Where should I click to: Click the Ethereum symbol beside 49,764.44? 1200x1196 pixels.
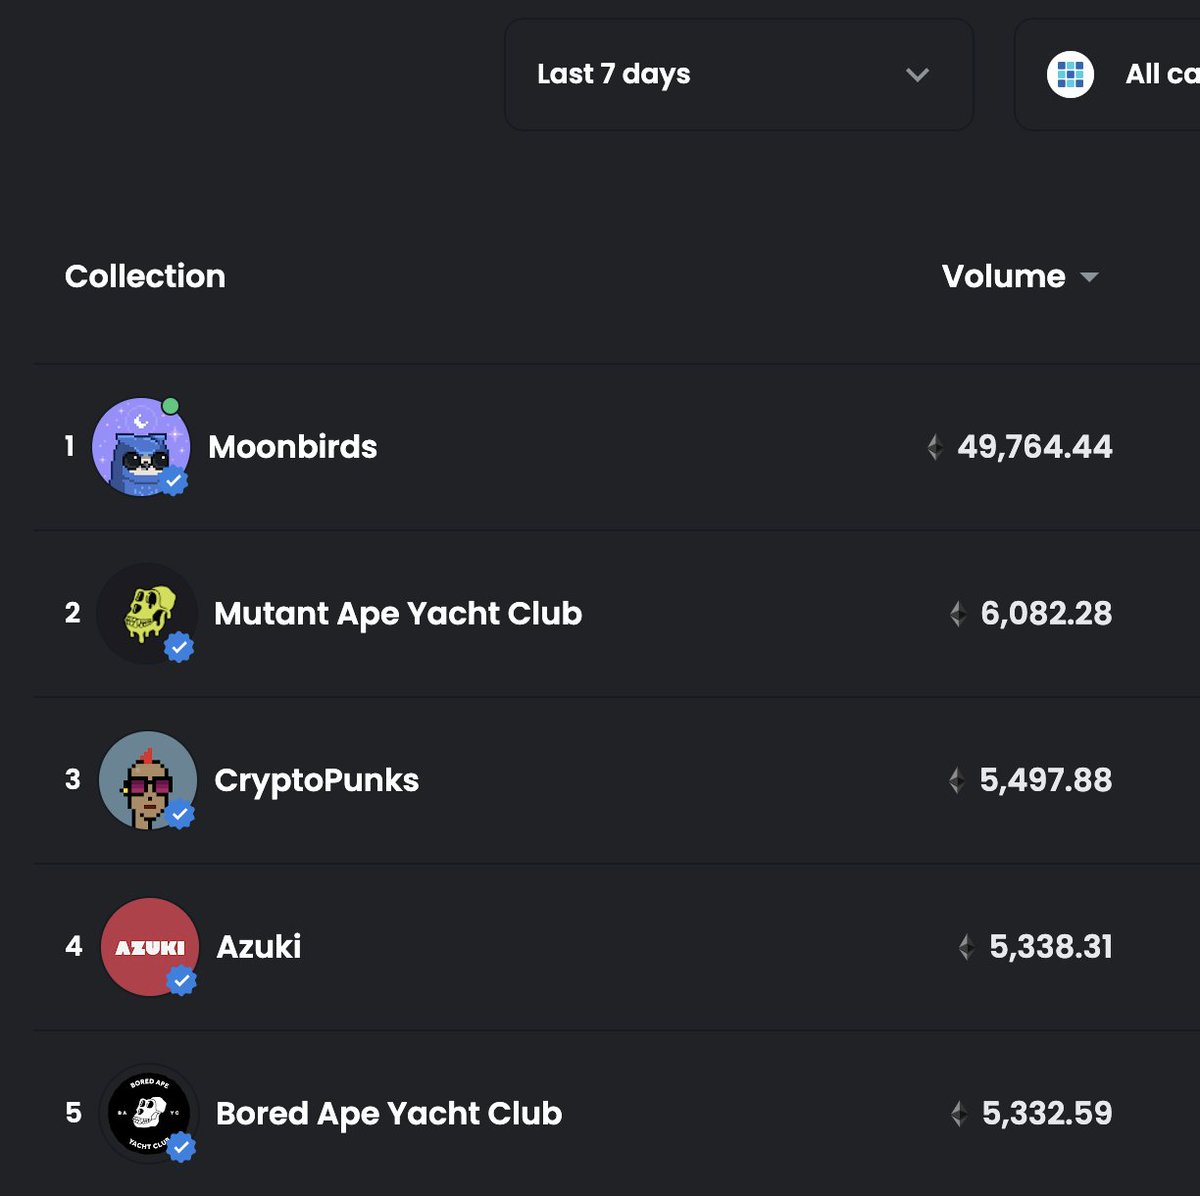point(935,447)
